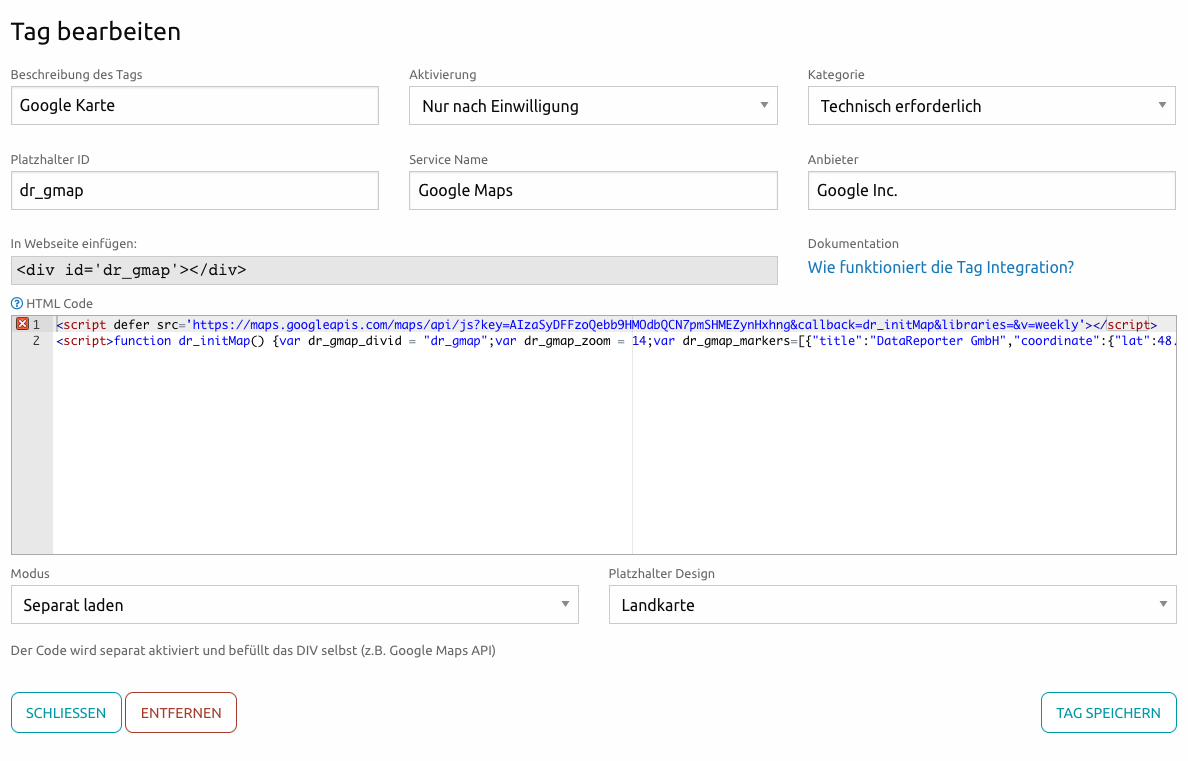Click inside the Beschreibung des Tags field

click(x=194, y=105)
